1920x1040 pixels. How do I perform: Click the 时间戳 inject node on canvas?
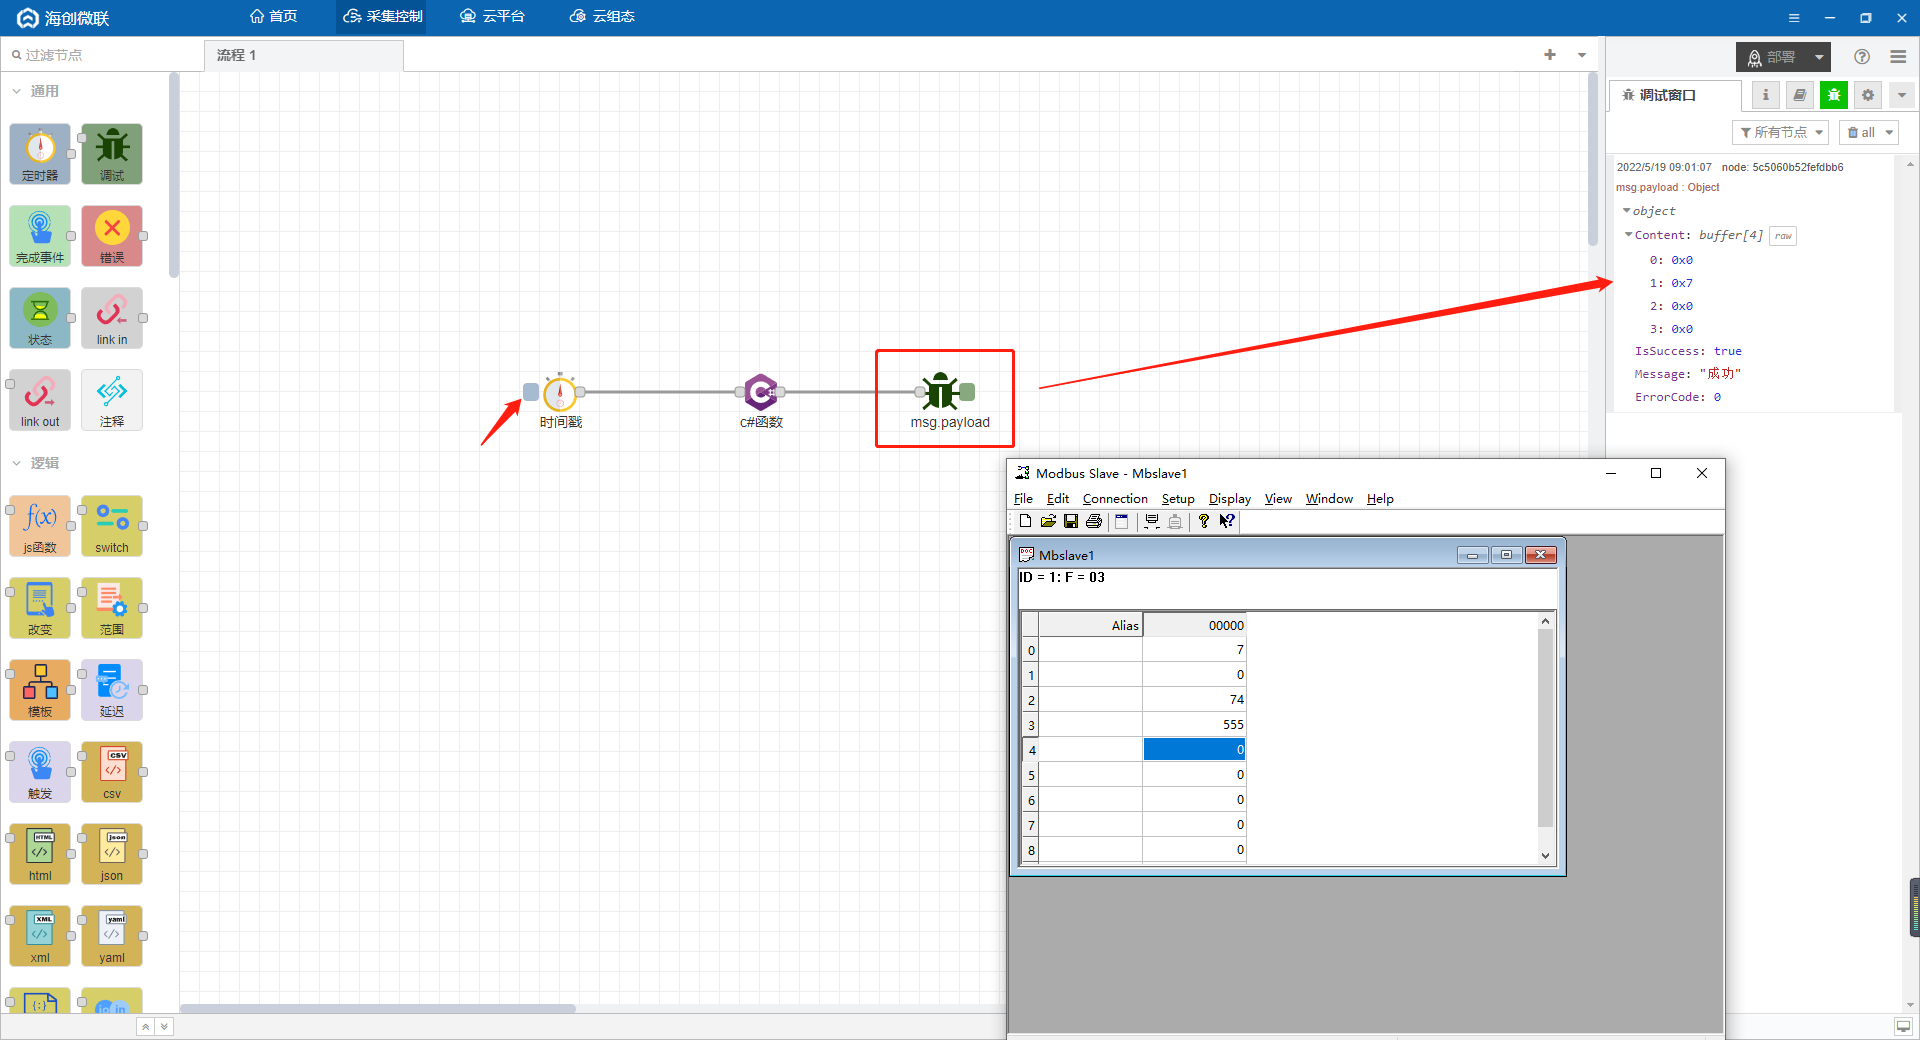pos(560,392)
